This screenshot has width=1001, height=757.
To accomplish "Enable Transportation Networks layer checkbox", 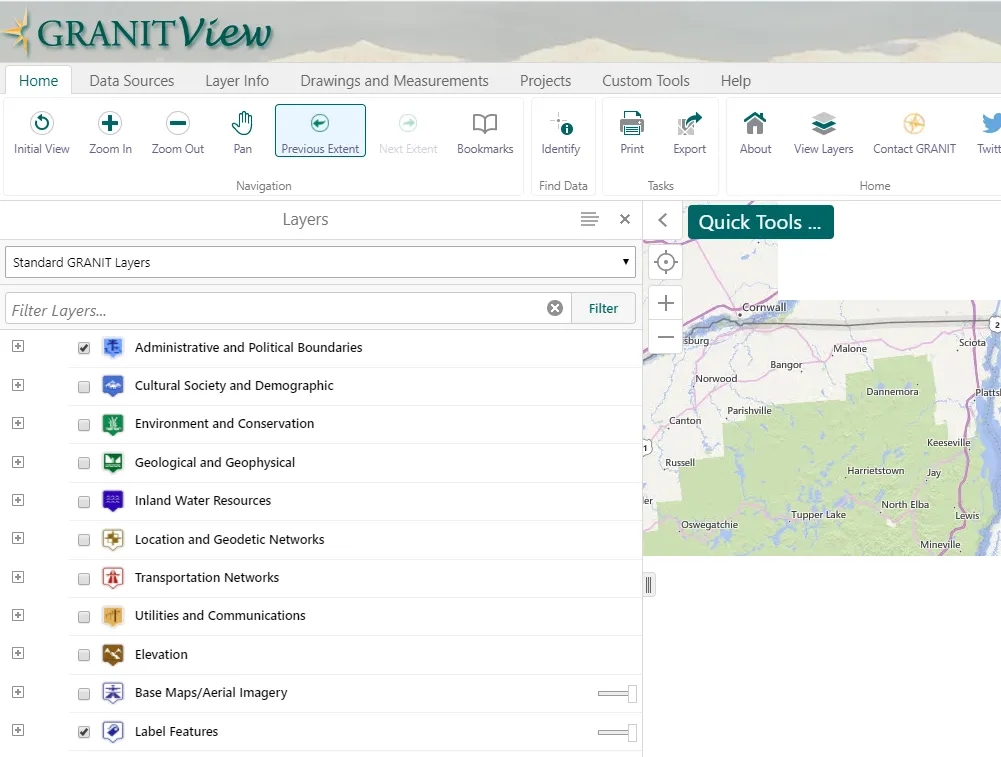I will tap(84, 579).
